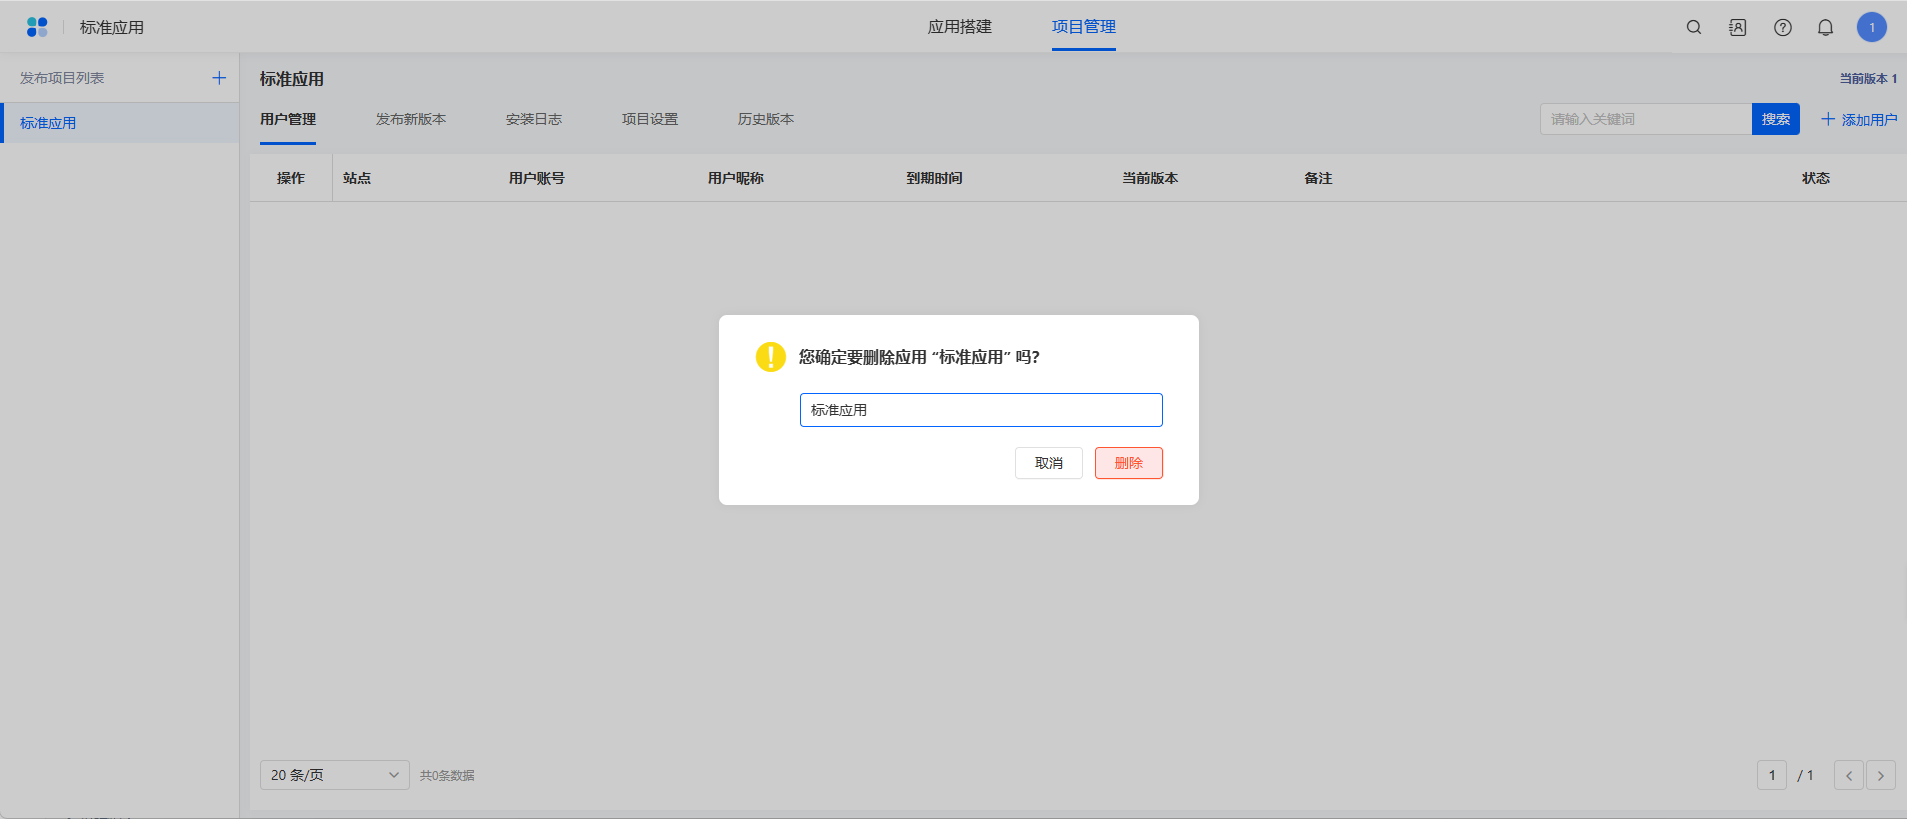Click the app logo icon
Image resolution: width=1907 pixels, height=819 pixels.
pyautogui.click(x=37, y=27)
